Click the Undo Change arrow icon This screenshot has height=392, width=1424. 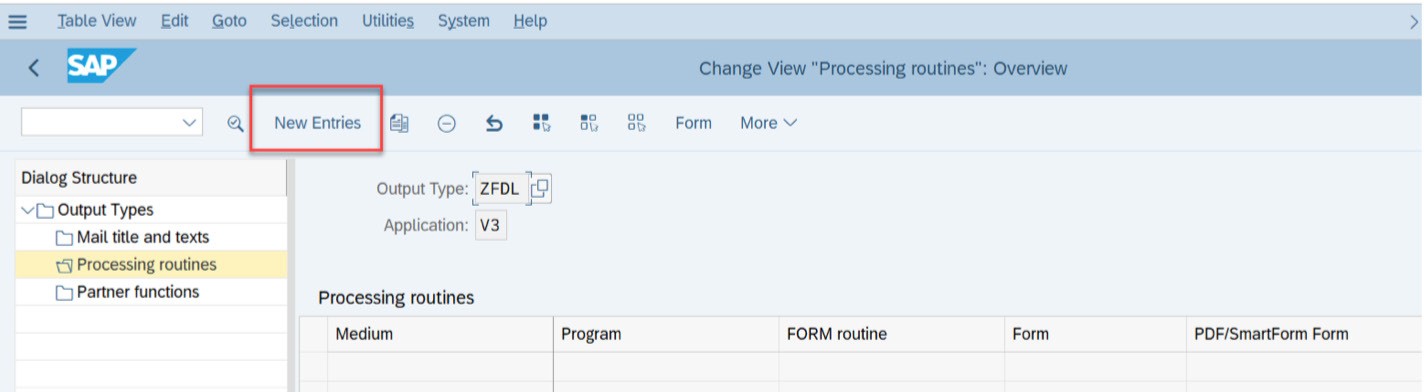[x=494, y=123]
